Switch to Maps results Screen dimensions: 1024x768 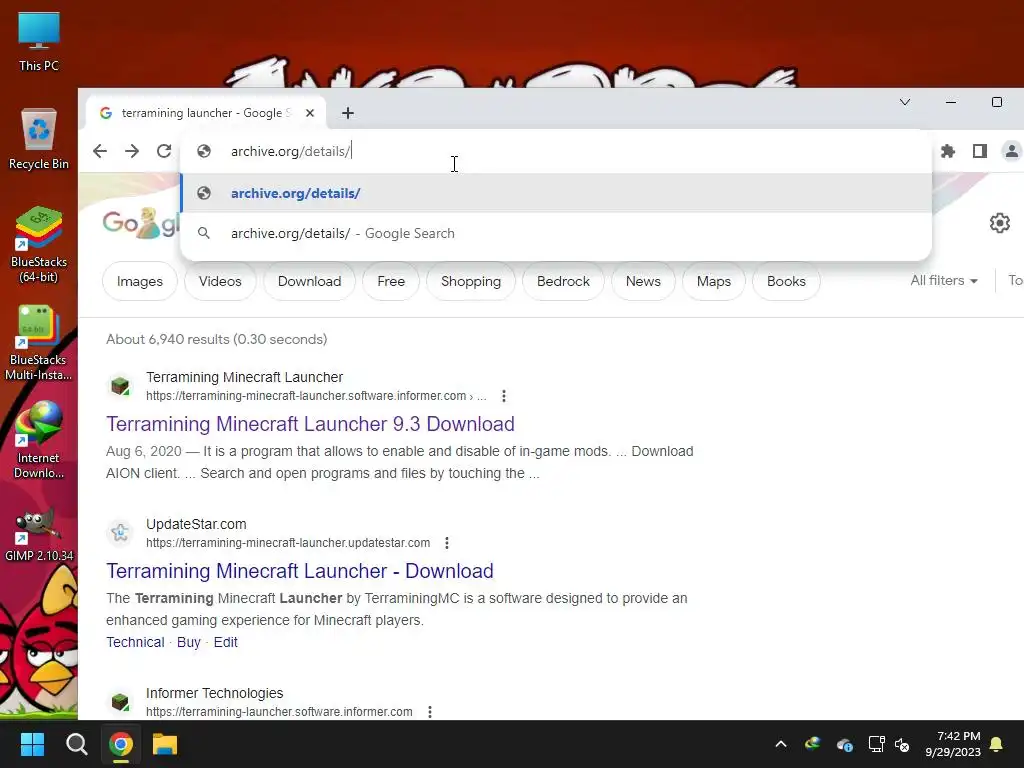(x=714, y=281)
